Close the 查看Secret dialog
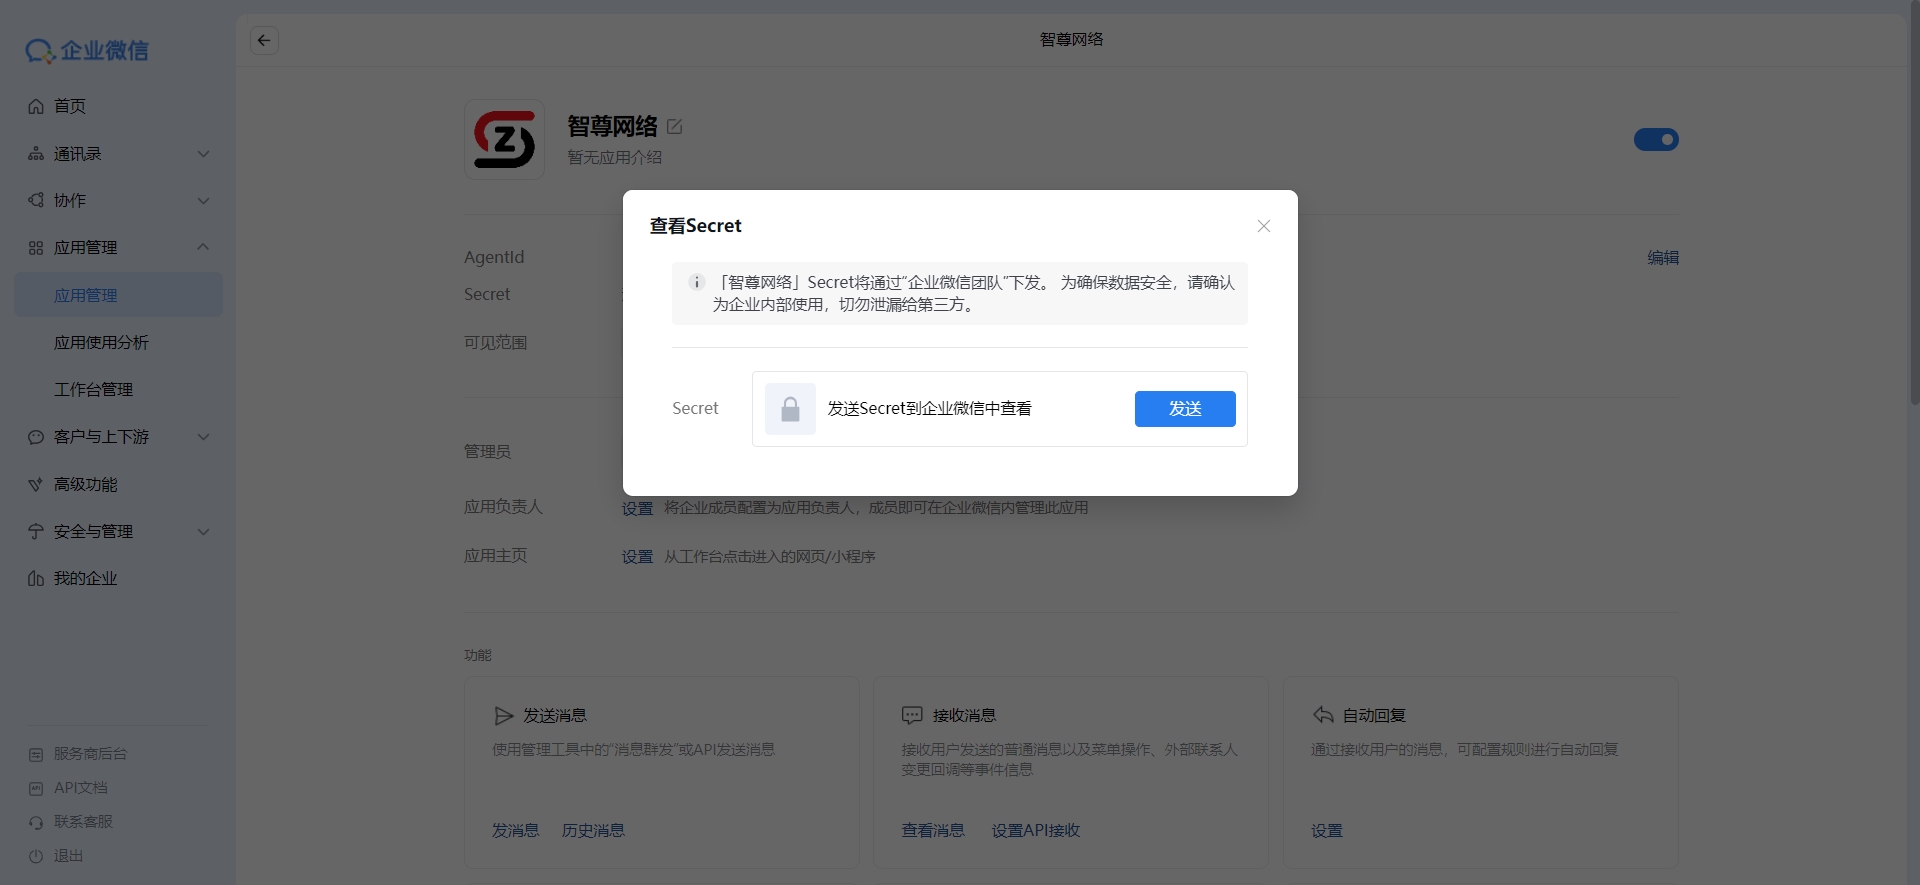Screen dimensions: 1920x885 pos(1263,226)
